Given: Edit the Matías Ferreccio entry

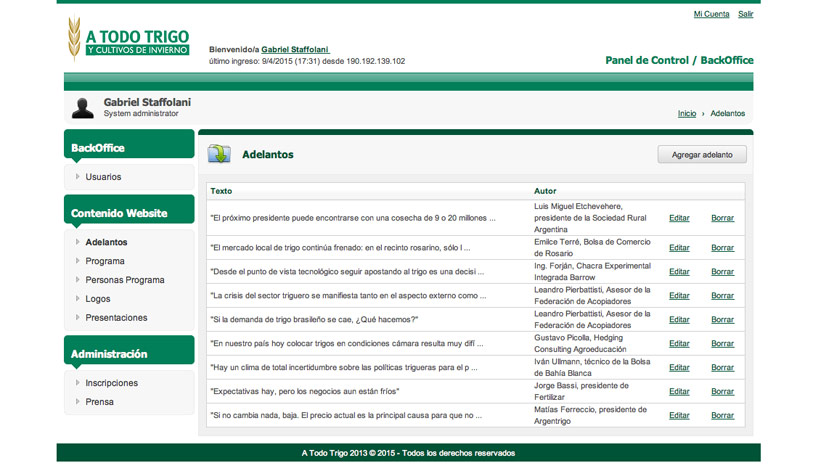Looking at the screenshot, I should [x=679, y=415].
